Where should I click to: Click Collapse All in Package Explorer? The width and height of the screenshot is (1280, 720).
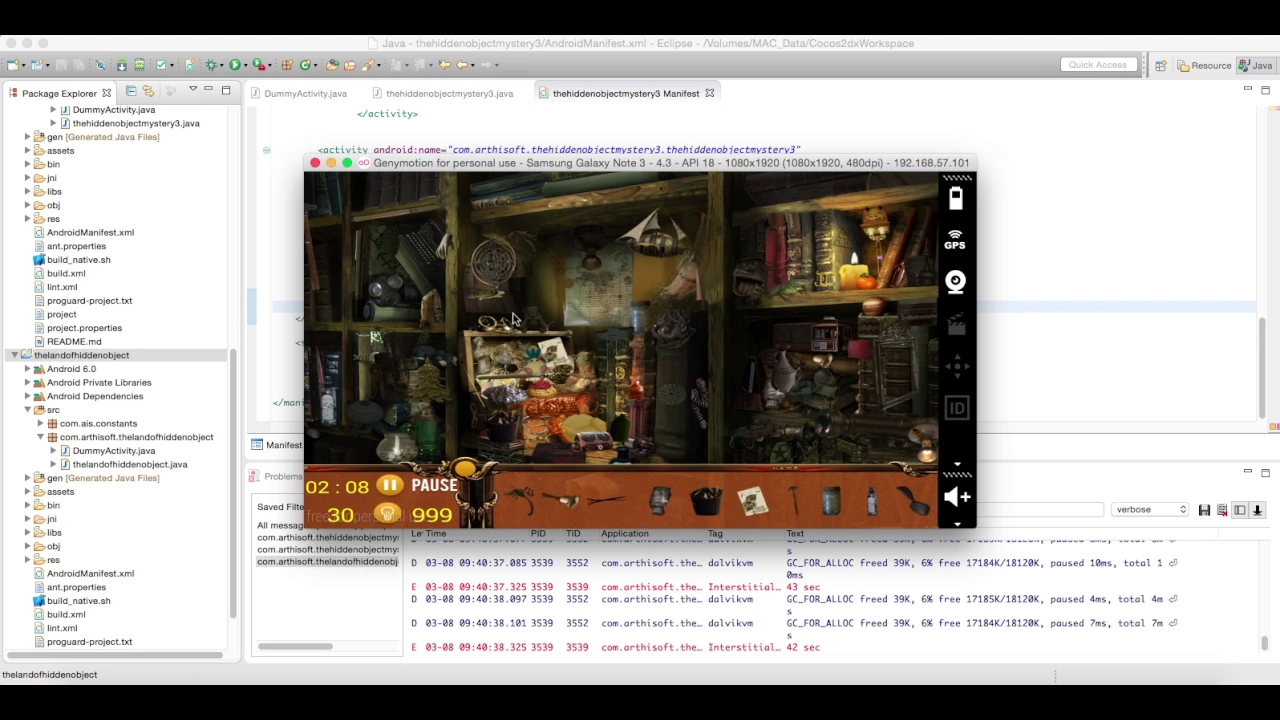click(131, 91)
